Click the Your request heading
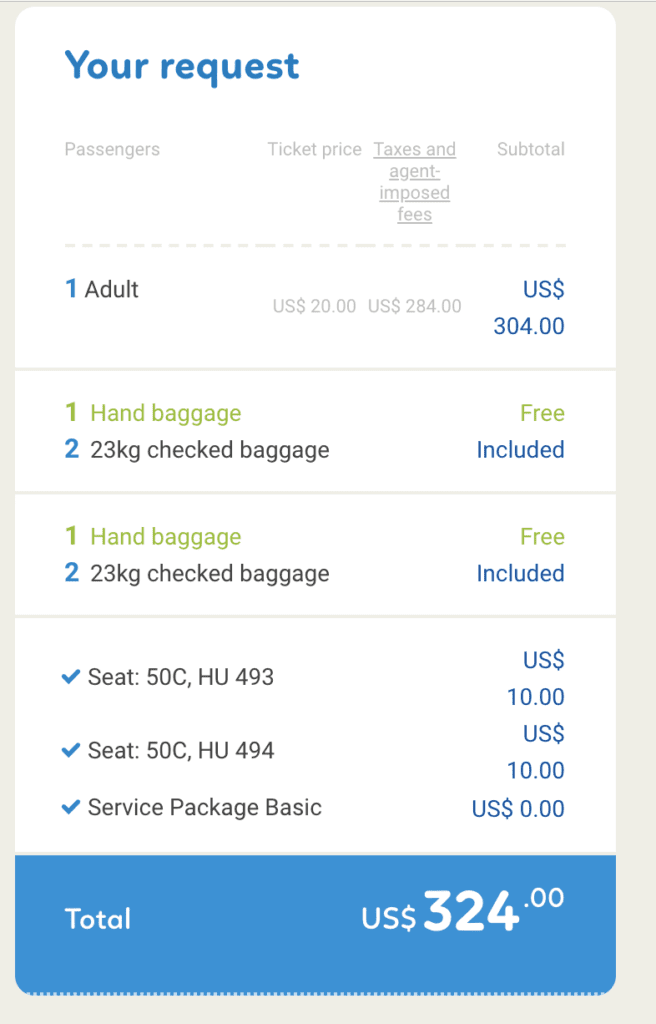This screenshot has height=1024, width=656. (182, 65)
